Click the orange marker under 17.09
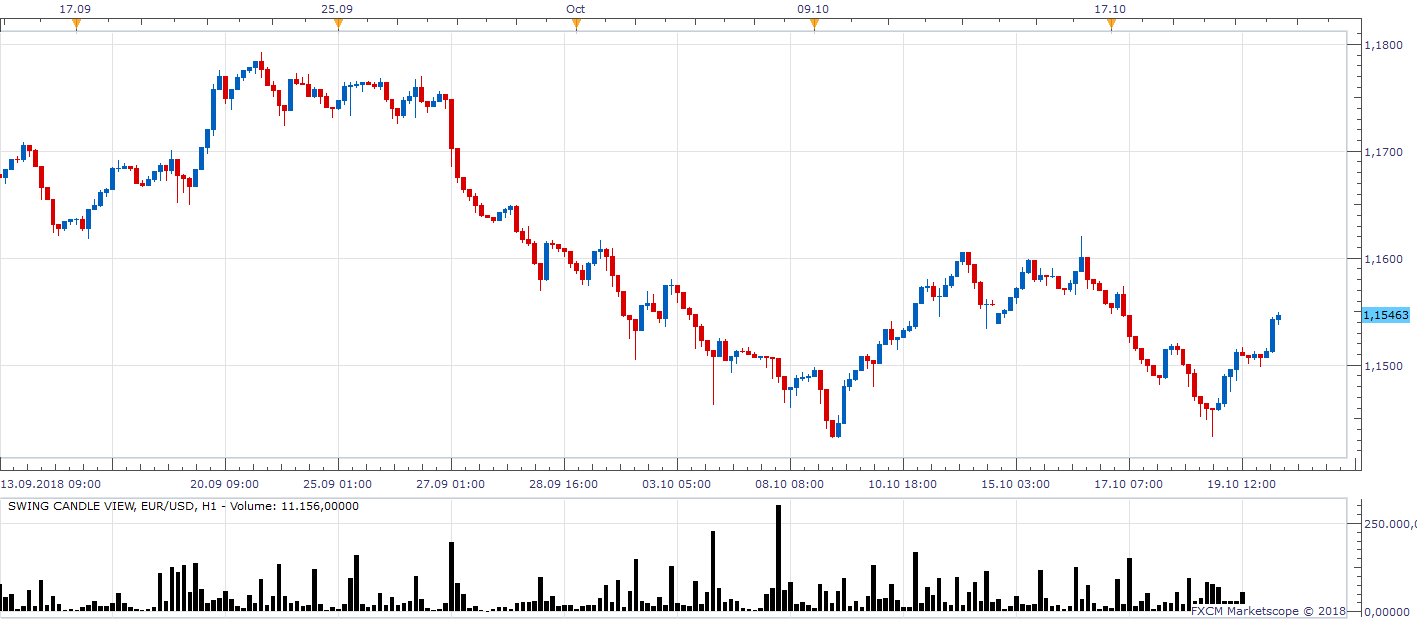 [76, 25]
